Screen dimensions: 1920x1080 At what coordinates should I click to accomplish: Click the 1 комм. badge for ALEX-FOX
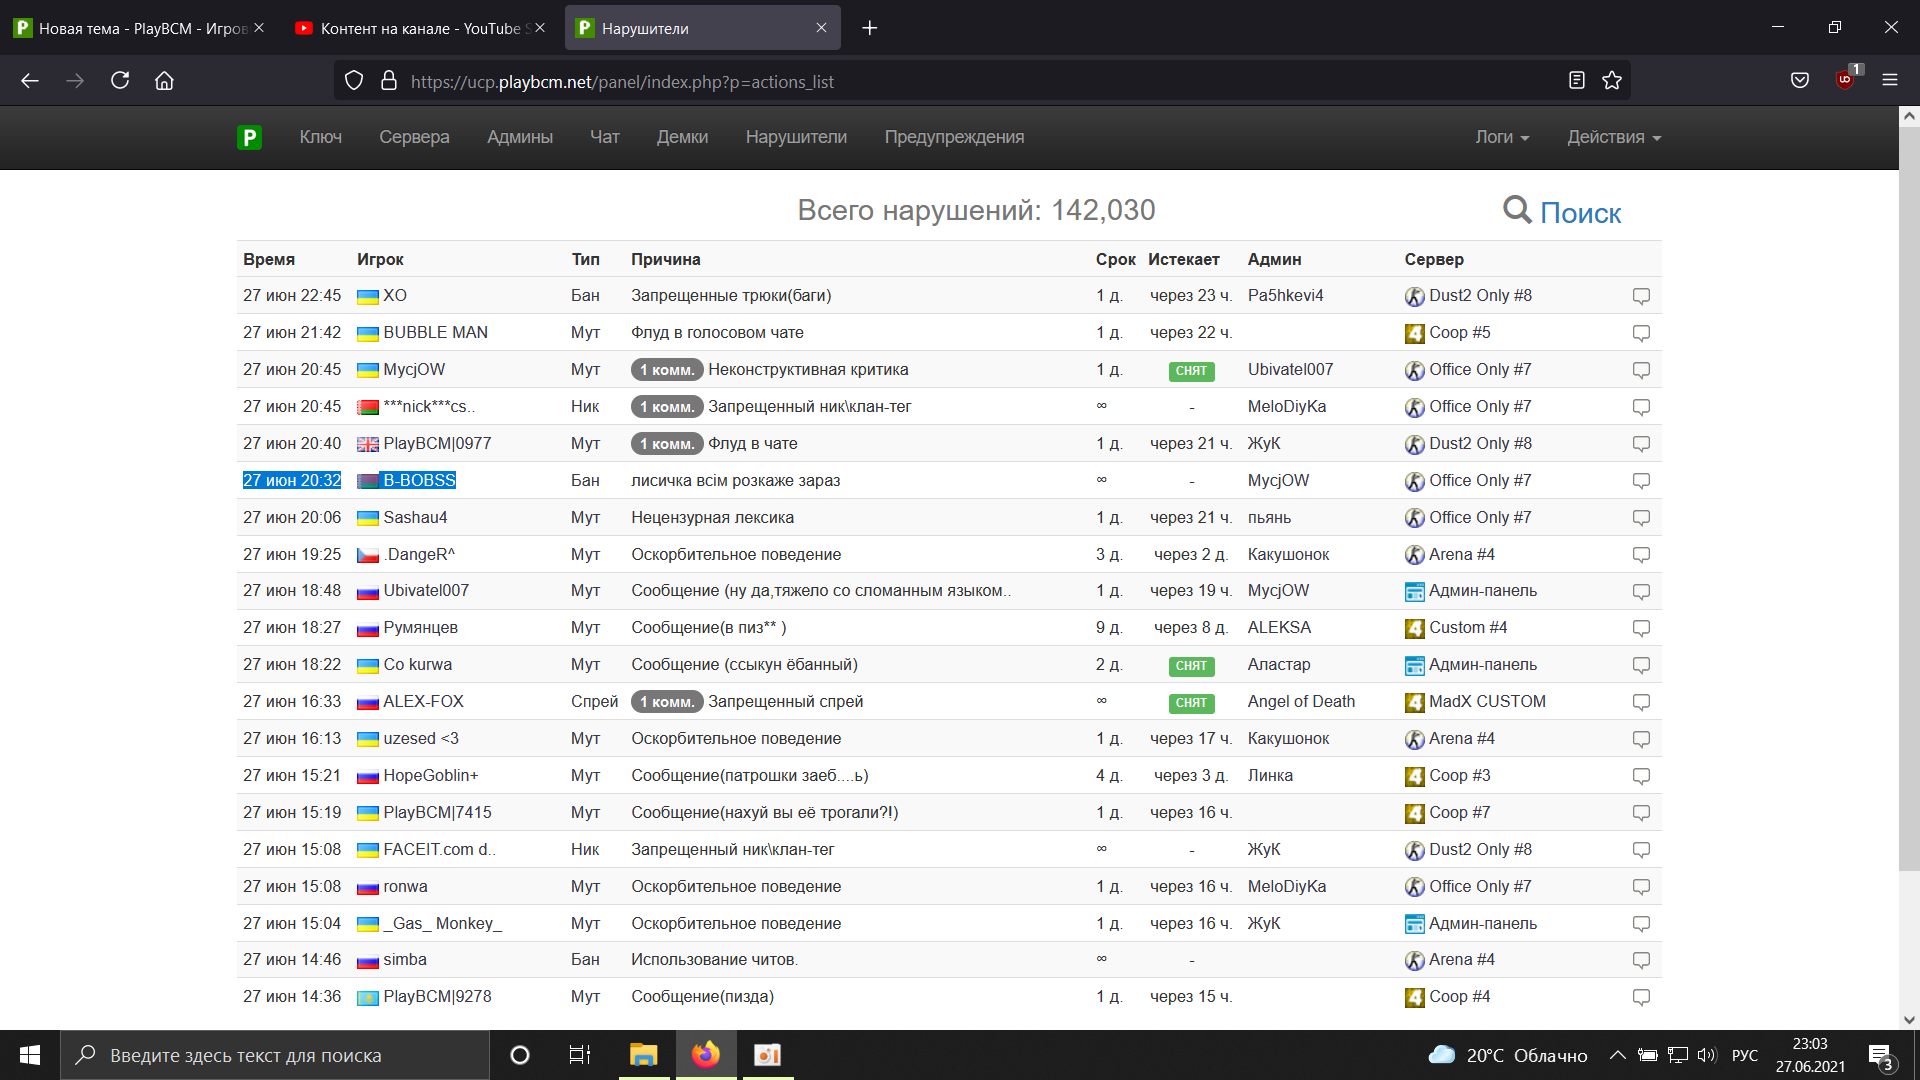[667, 702]
